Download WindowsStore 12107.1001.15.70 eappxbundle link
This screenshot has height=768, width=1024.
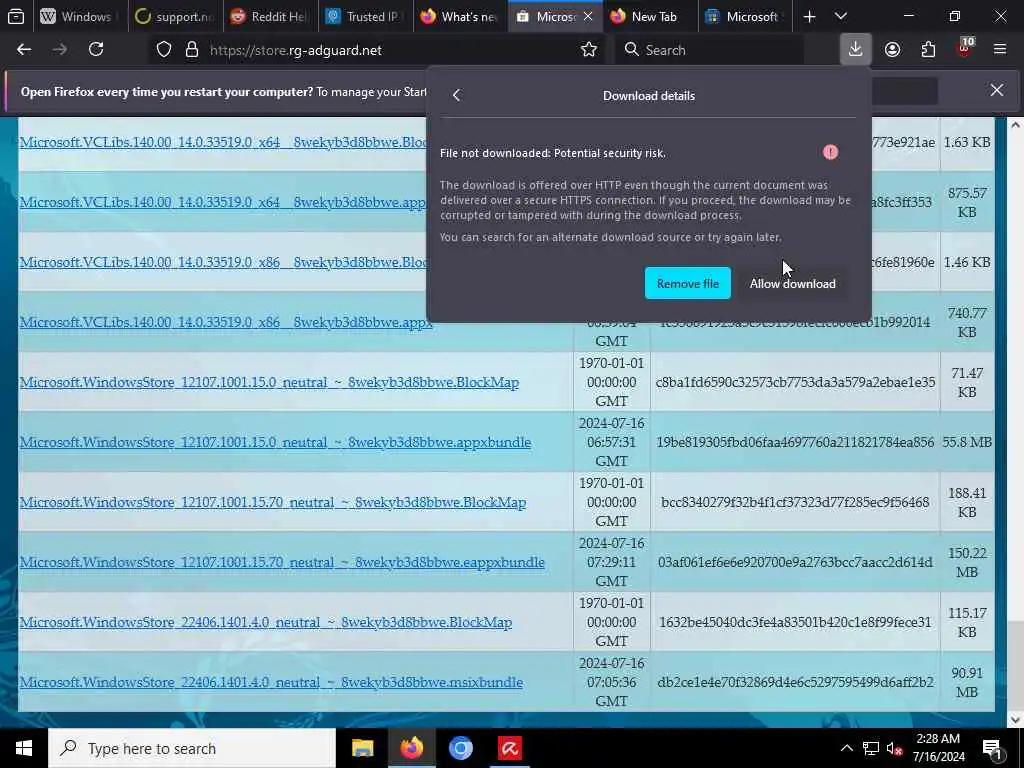tap(281, 562)
